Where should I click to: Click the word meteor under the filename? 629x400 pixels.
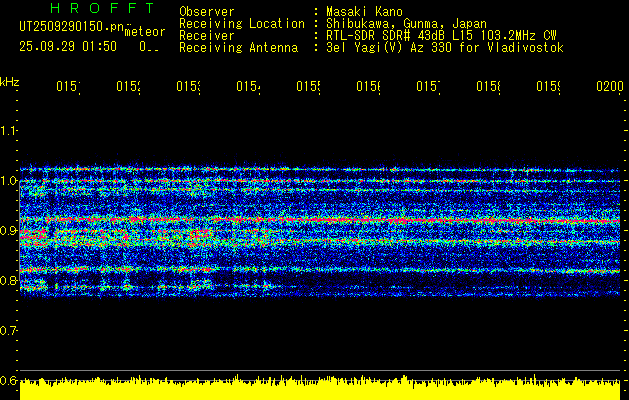(145, 32)
